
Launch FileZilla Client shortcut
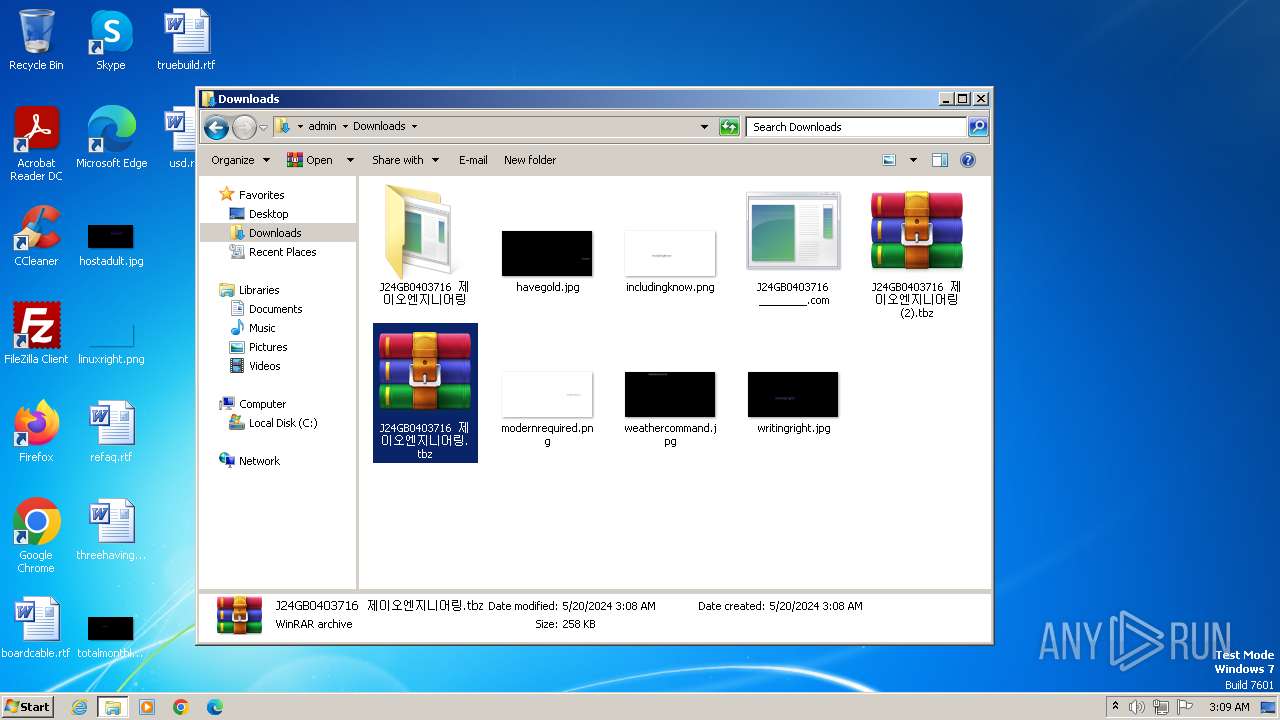click(36, 334)
